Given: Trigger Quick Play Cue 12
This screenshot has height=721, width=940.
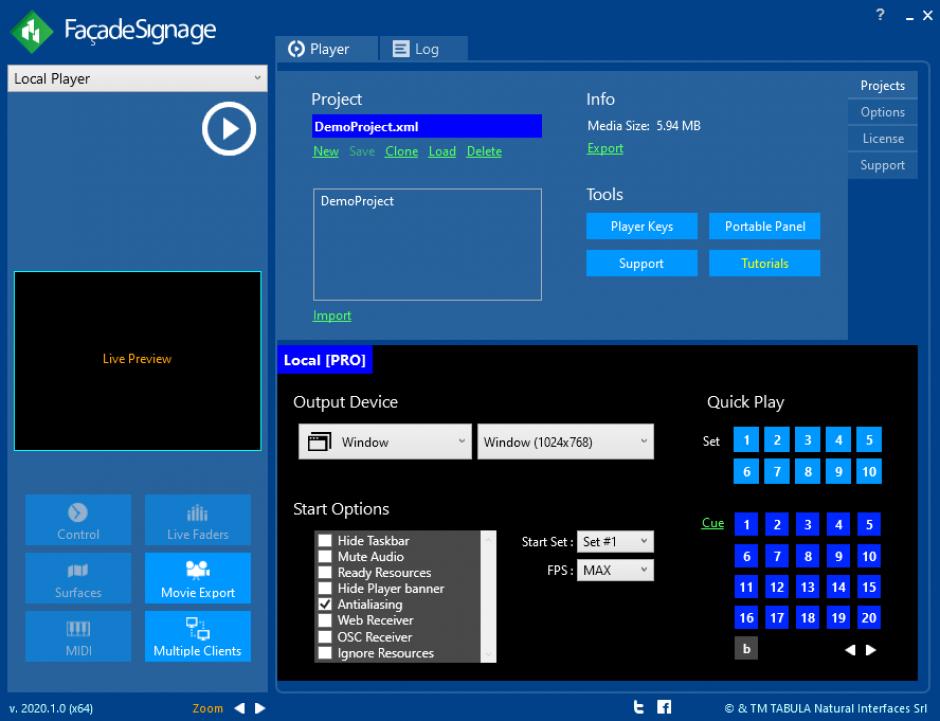Looking at the screenshot, I should click(777, 587).
